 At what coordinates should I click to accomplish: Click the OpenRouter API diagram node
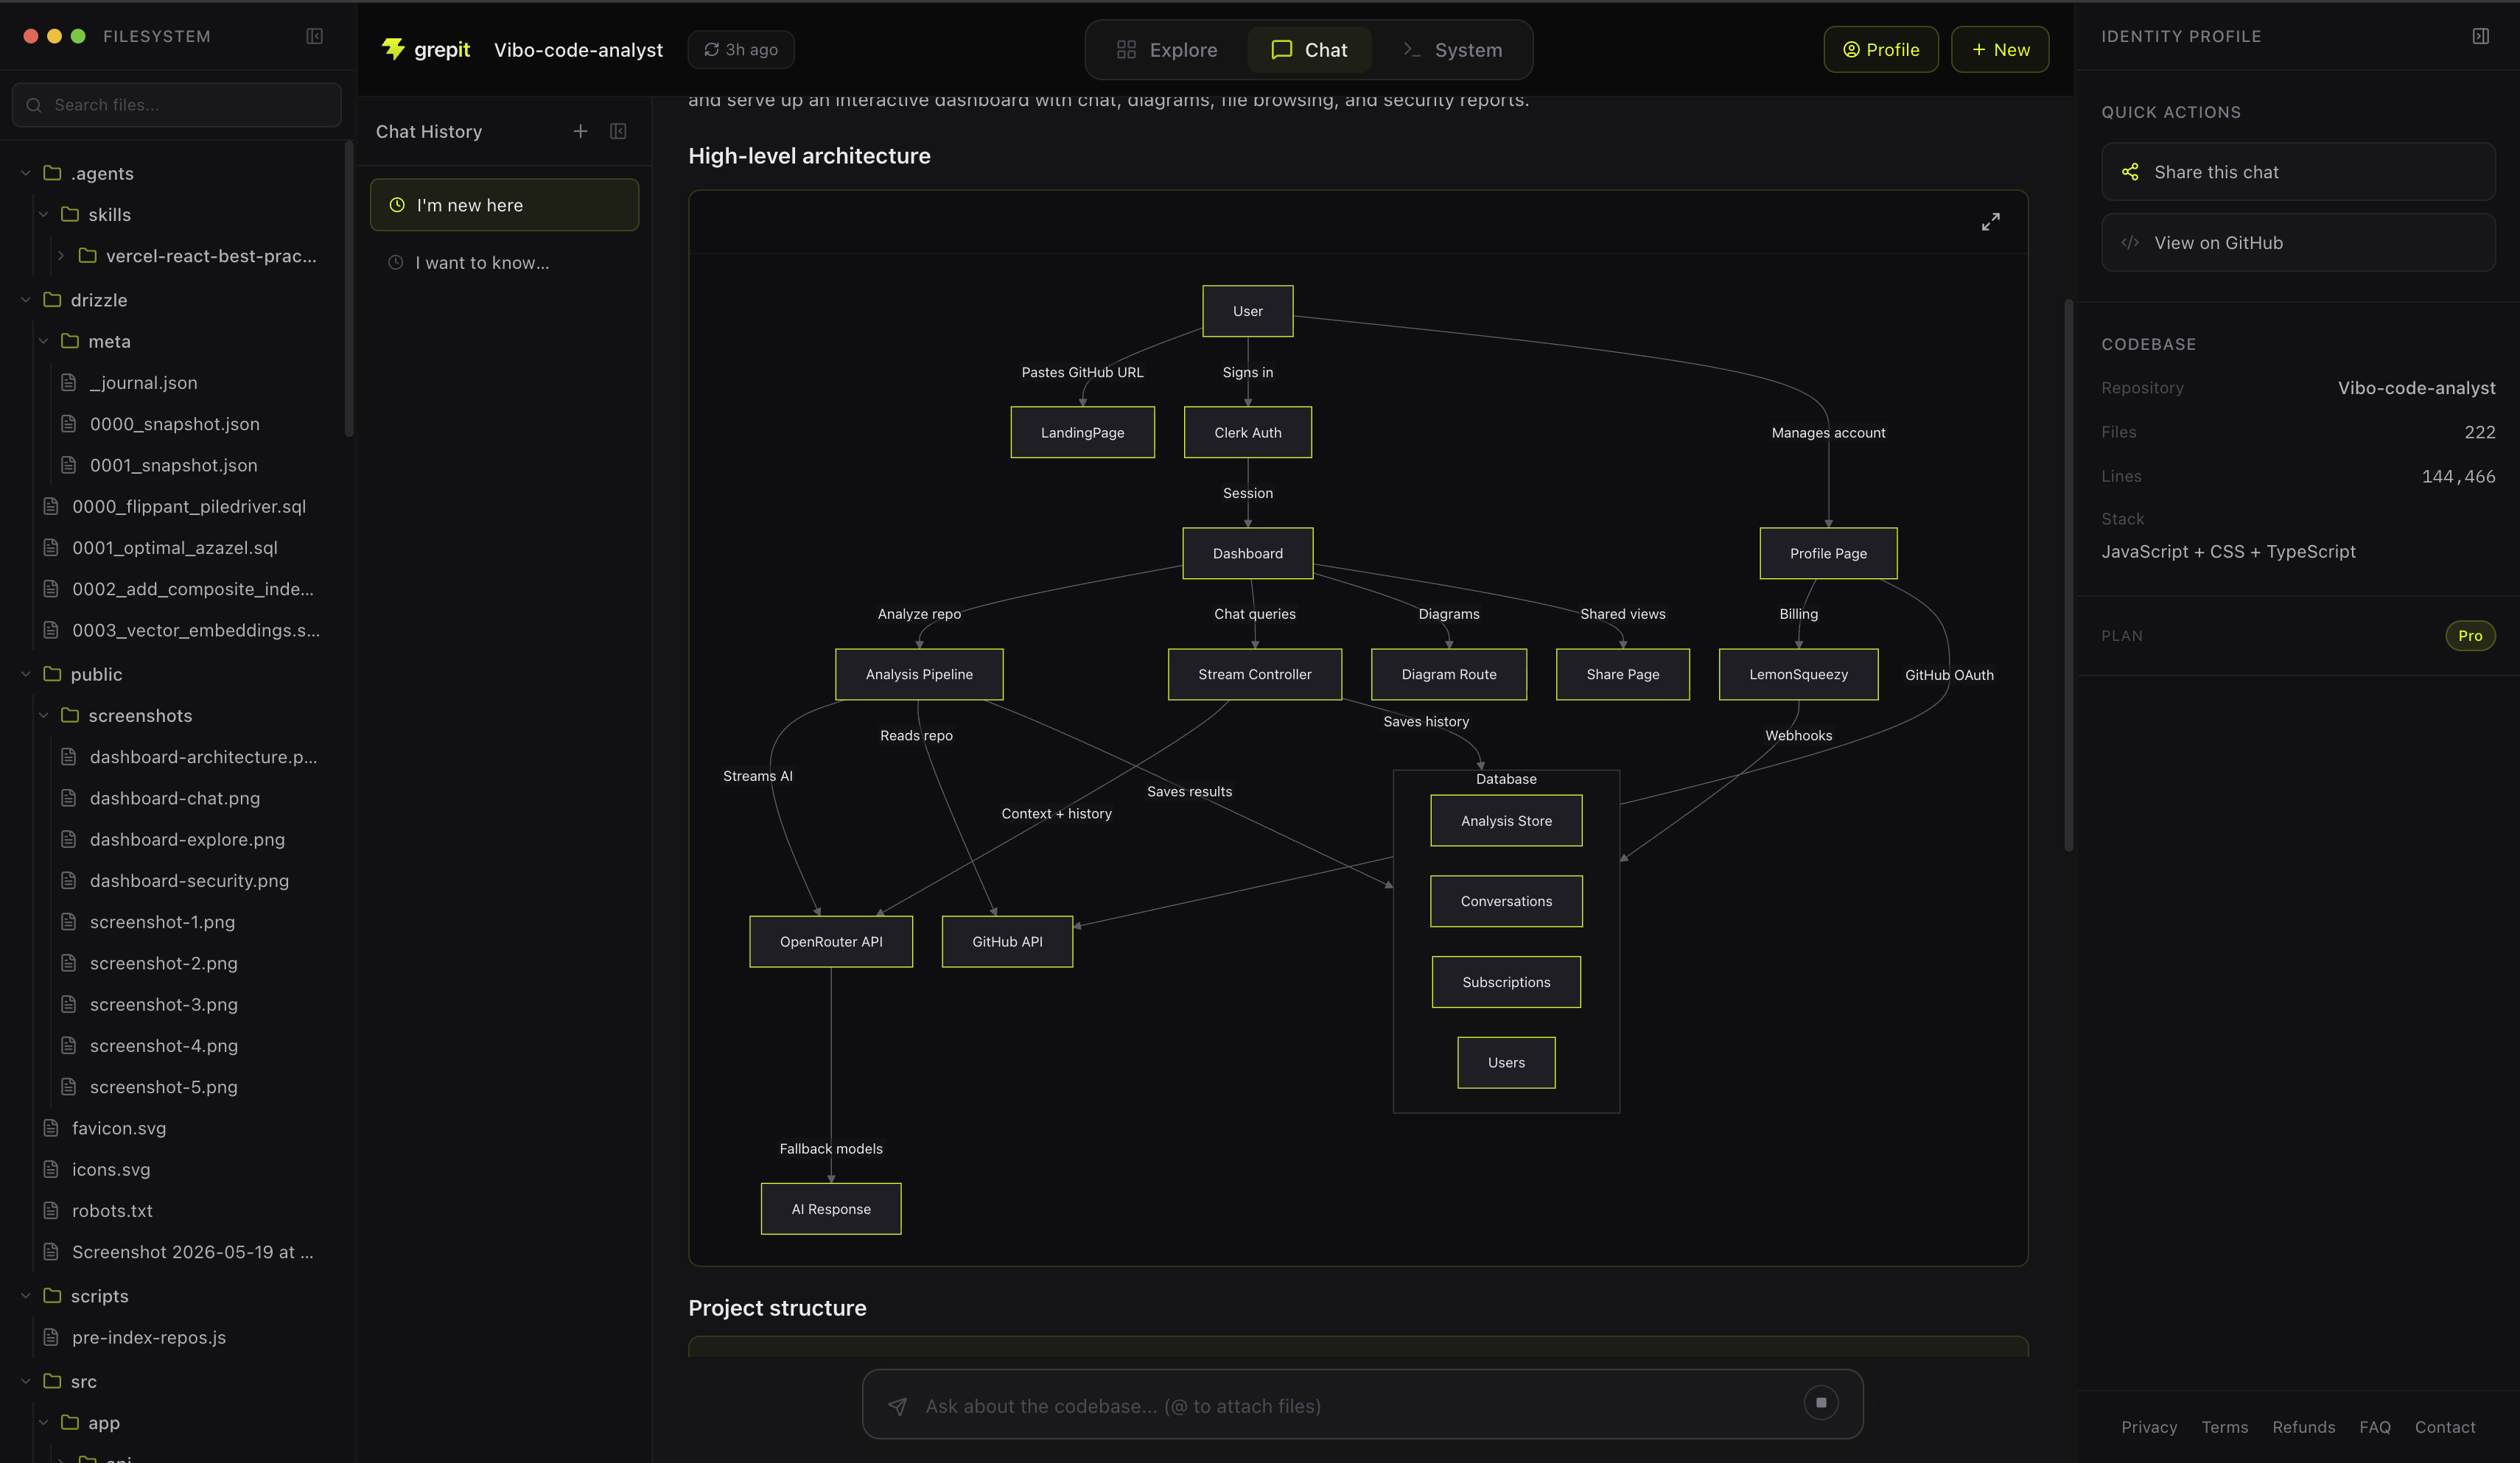[831, 941]
